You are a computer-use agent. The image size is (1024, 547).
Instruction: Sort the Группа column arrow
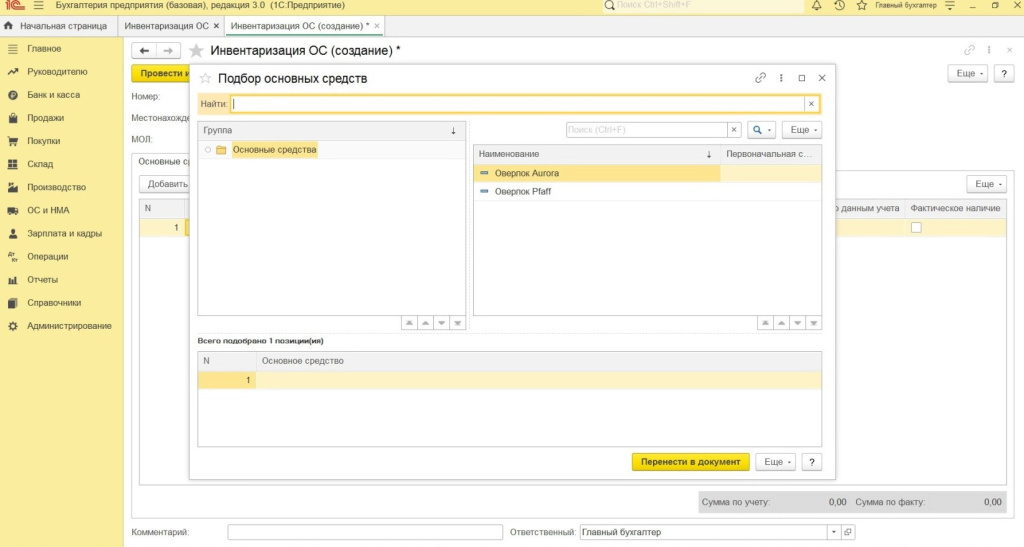[x=453, y=131]
